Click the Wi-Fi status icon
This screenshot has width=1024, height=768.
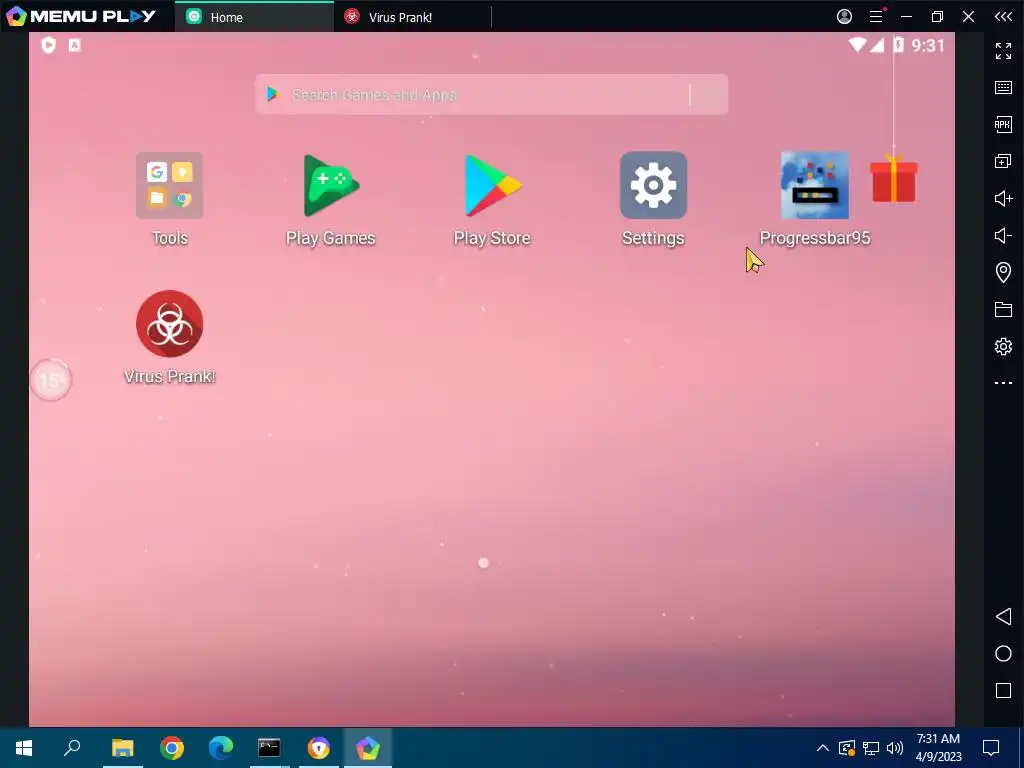(857, 44)
